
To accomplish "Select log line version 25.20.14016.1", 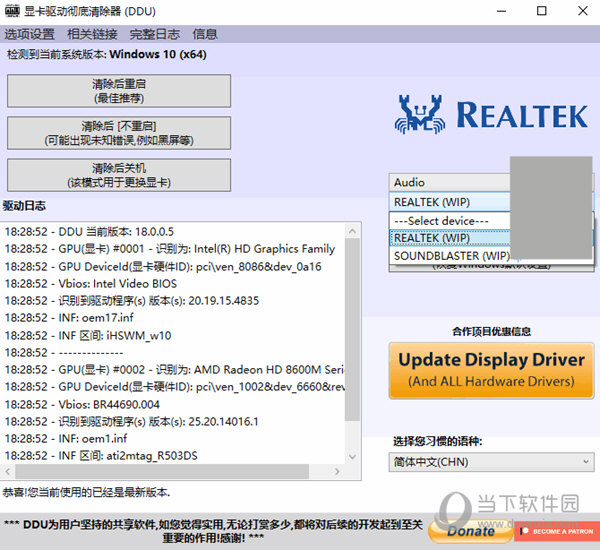I will click(x=132, y=421).
